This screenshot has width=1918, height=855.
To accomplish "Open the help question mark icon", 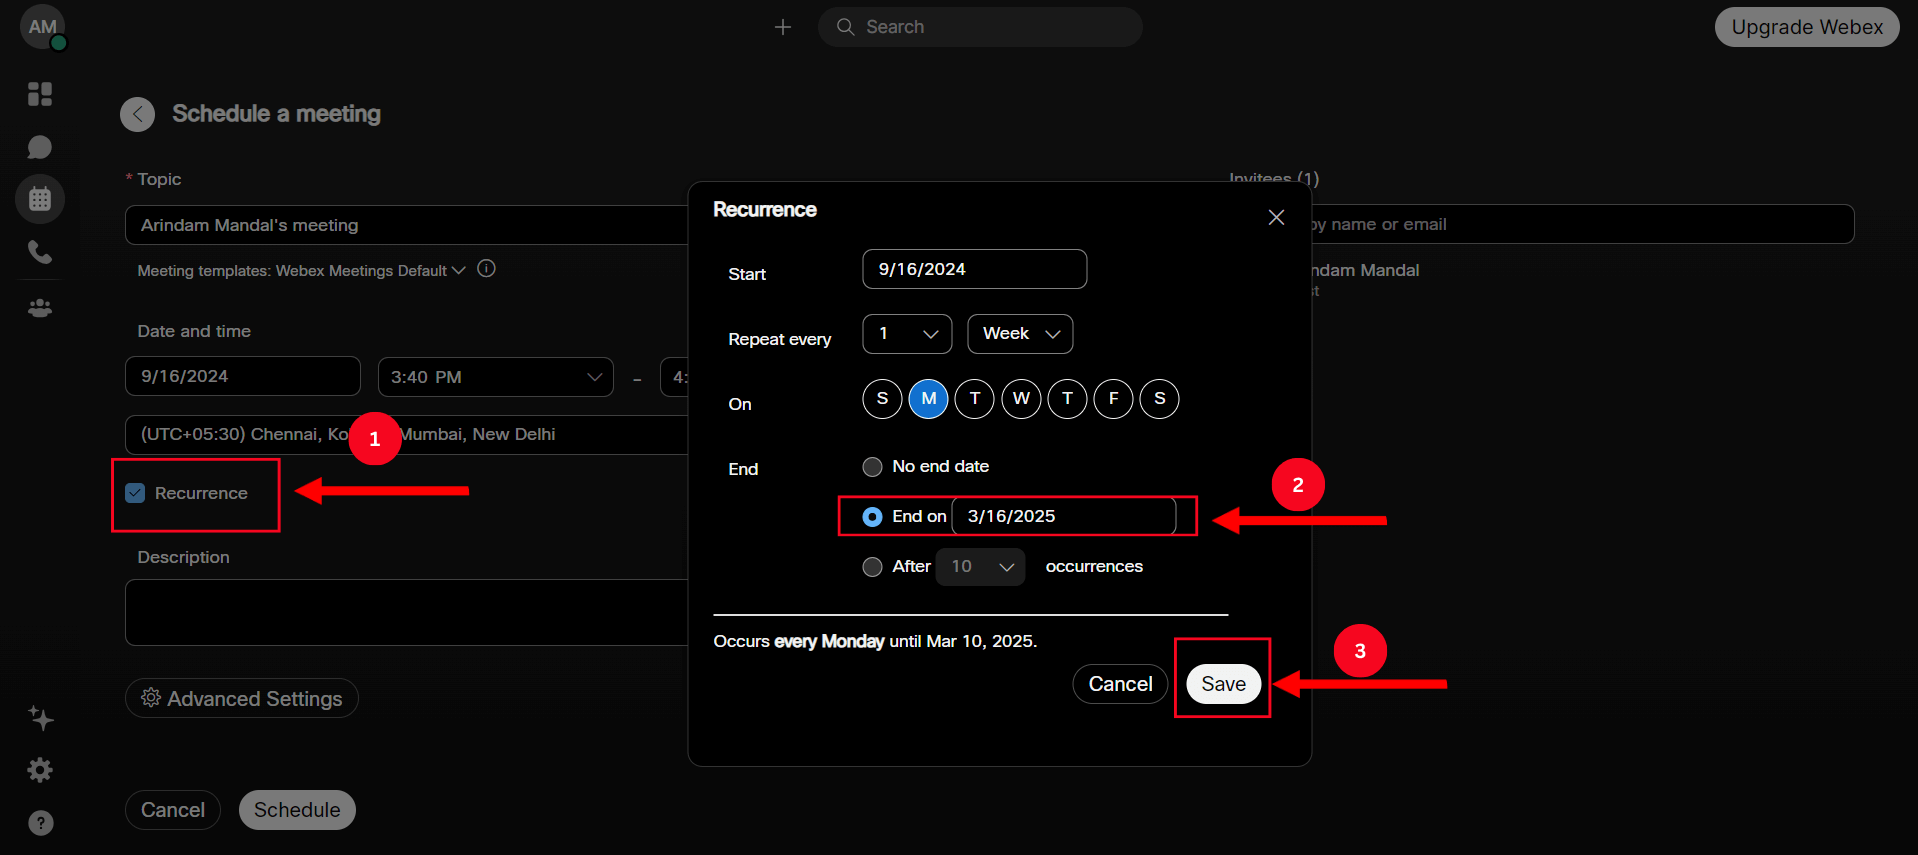I will [40, 823].
